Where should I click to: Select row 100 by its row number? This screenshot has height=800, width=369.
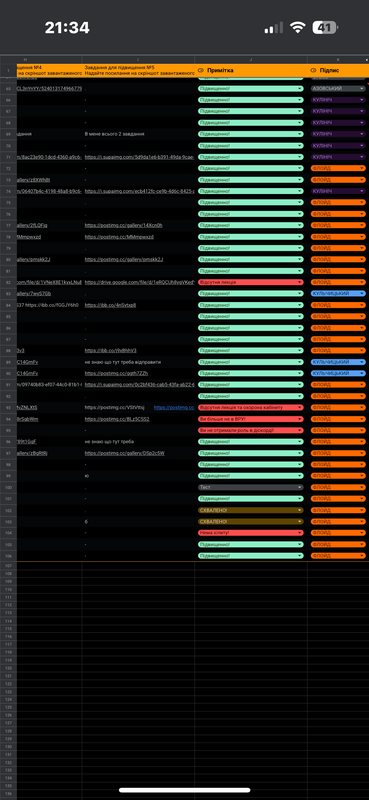(8, 487)
